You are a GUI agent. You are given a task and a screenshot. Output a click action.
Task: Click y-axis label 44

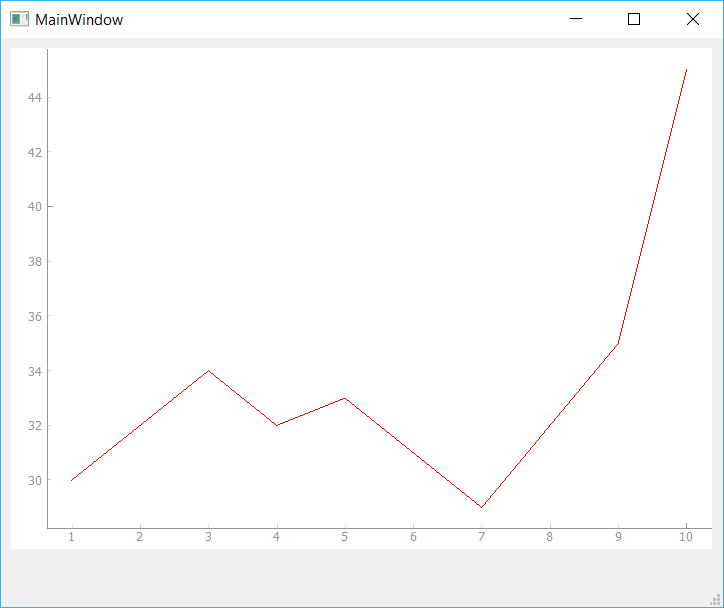35,97
